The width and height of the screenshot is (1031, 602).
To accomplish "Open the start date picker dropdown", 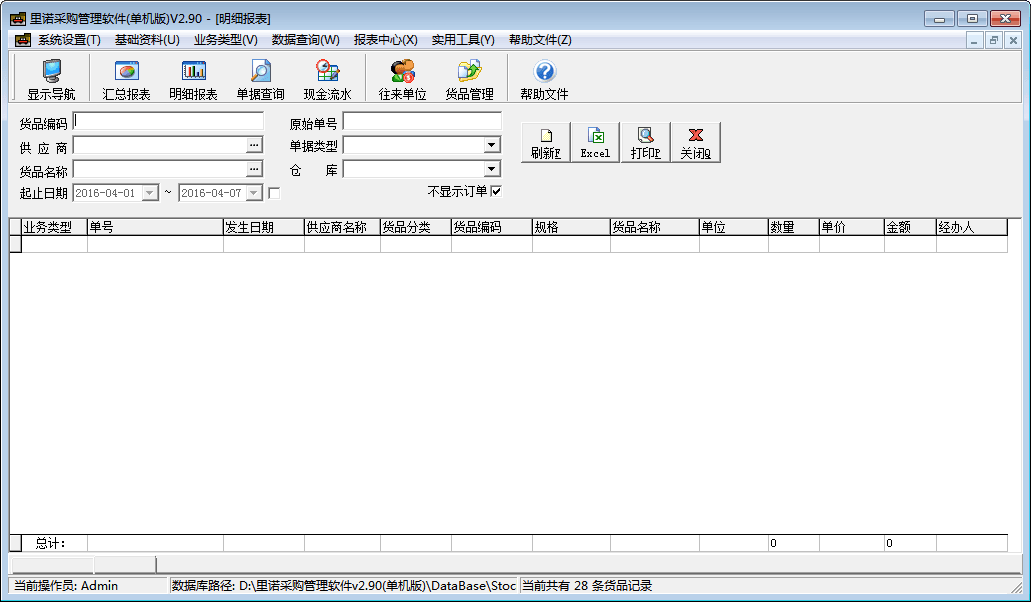I will pyautogui.click(x=150, y=193).
